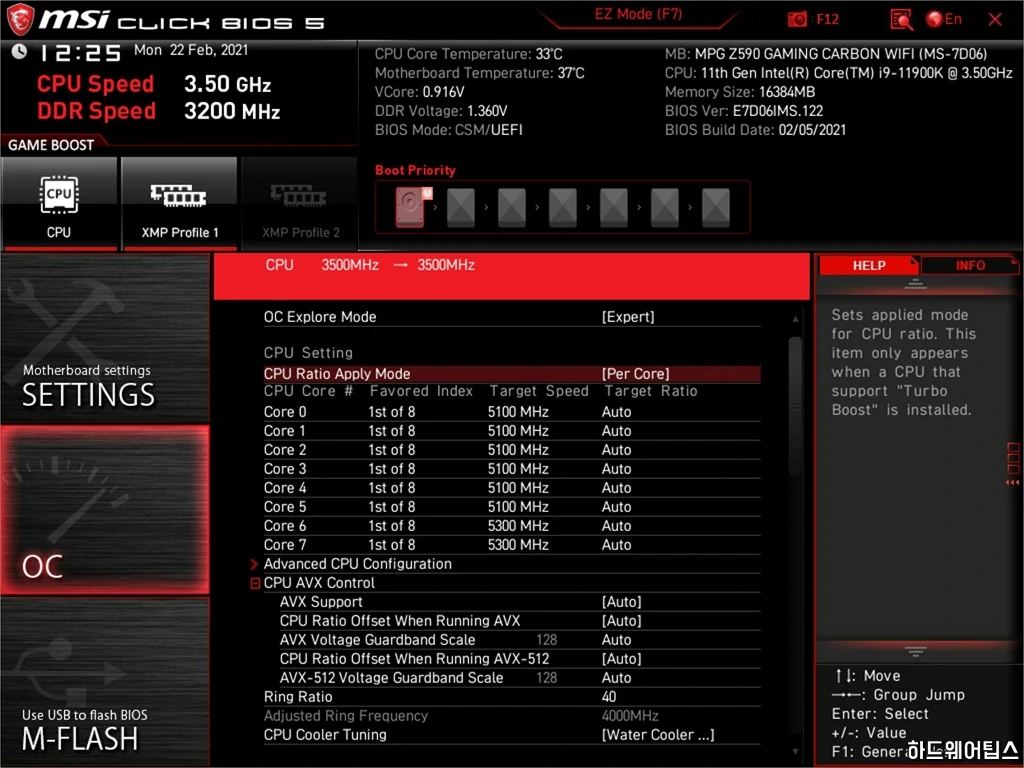The height and width of the screenshot is (768, 1024).
Task: Enable XMP Profile 1
Action: coord(179,204)
